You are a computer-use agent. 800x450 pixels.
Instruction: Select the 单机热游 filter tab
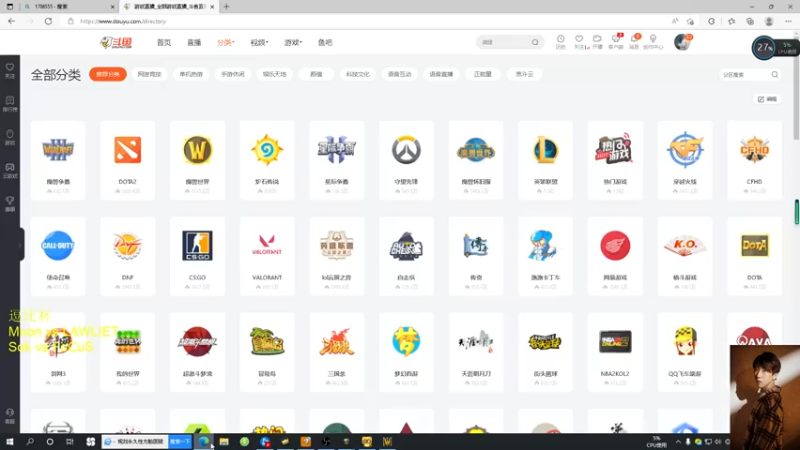[x=191, y=74]
